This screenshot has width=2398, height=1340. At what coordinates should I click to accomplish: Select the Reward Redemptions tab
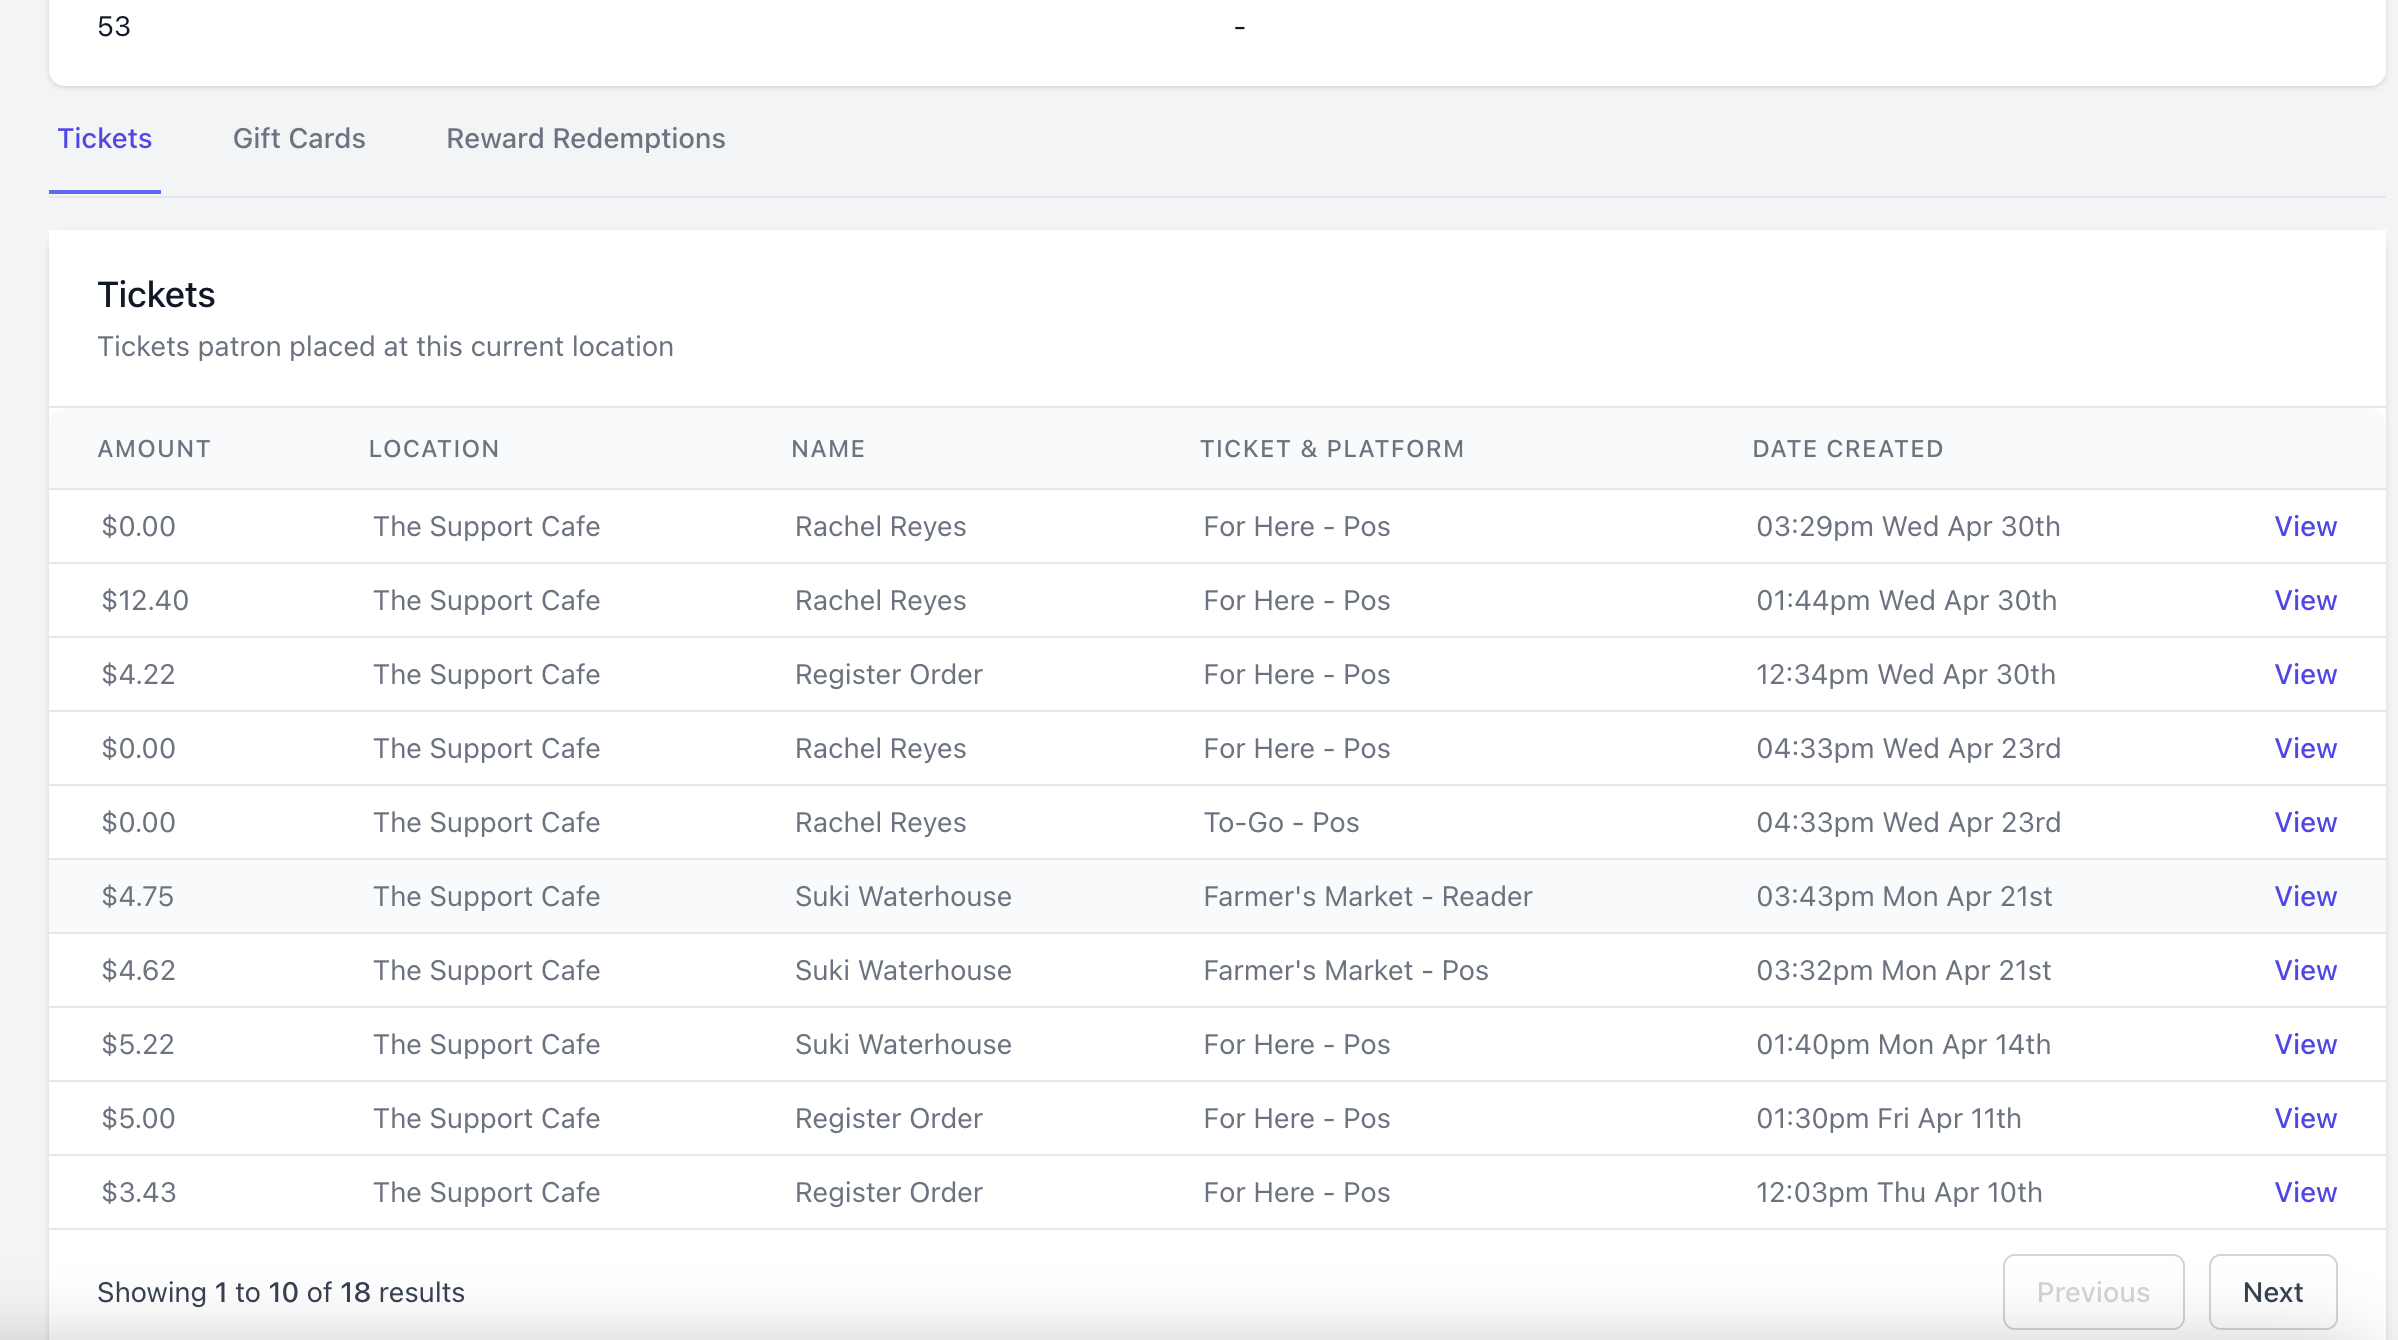pos(585,138)
